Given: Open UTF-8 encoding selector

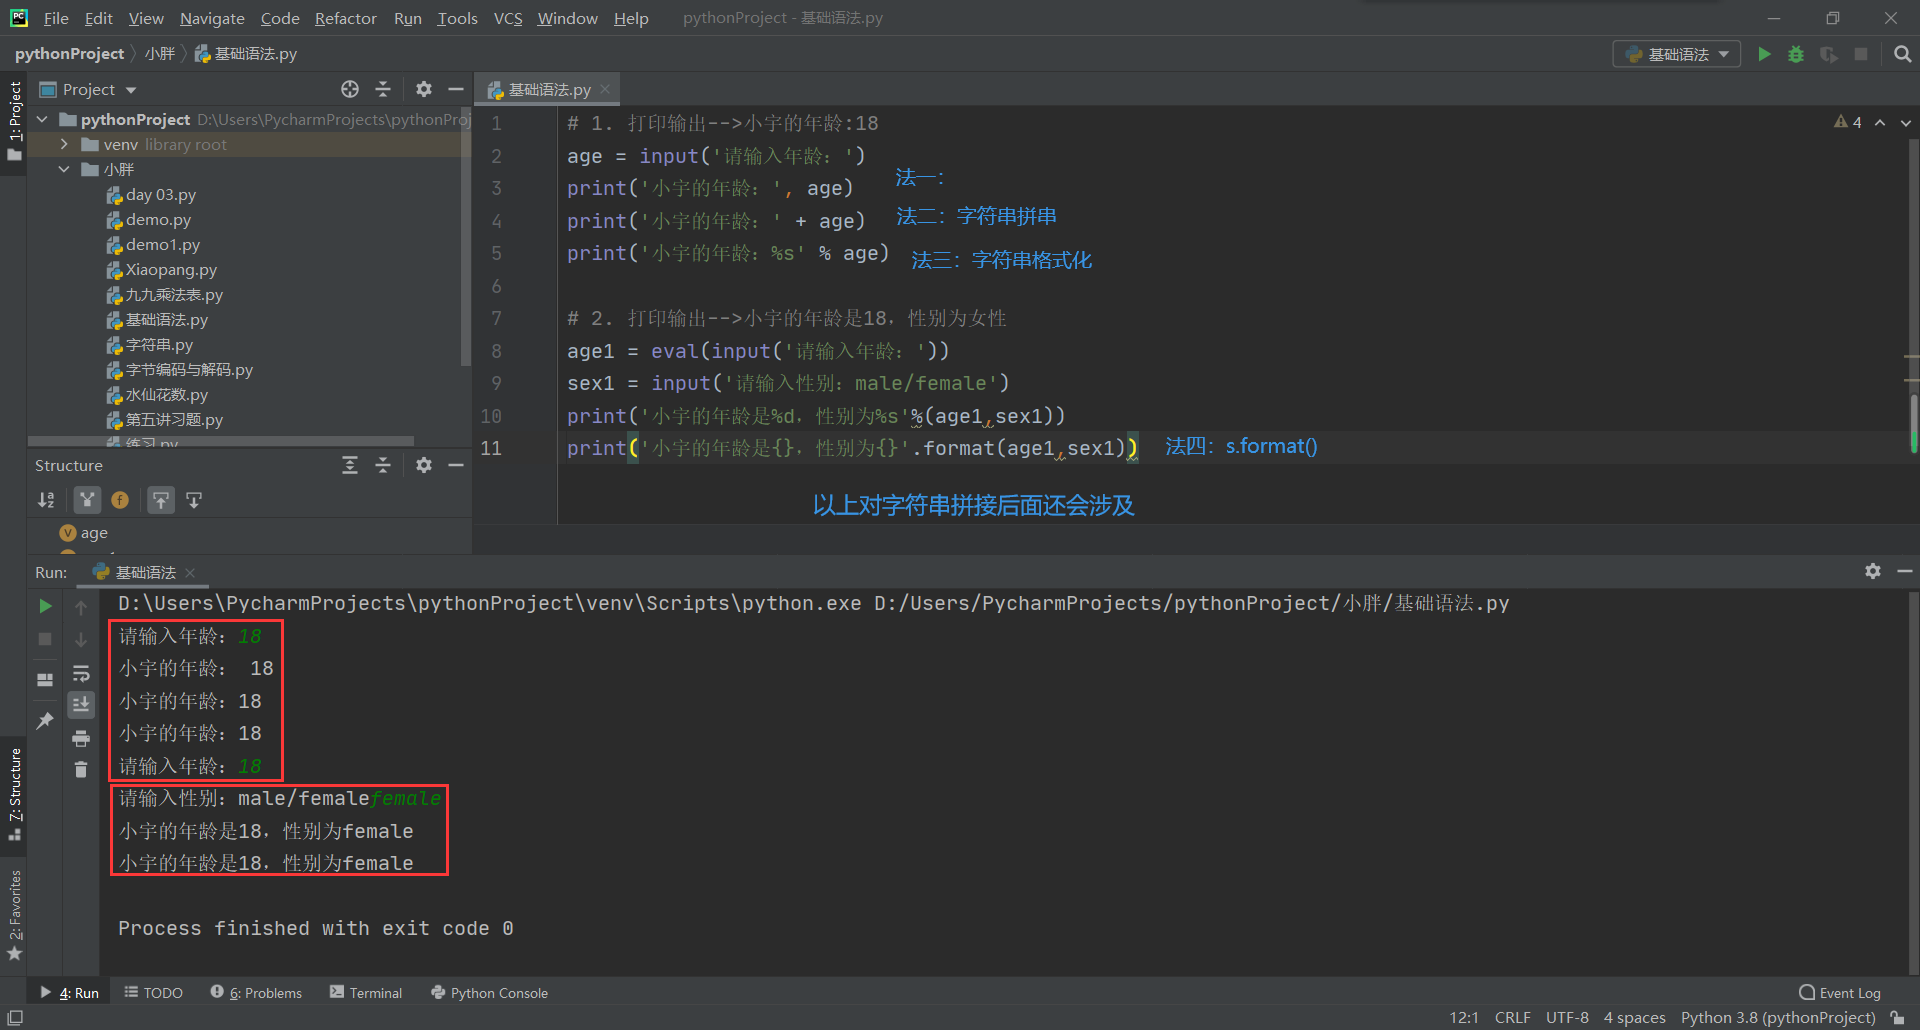Looking at the screenshot, I should (1567, 1018).
